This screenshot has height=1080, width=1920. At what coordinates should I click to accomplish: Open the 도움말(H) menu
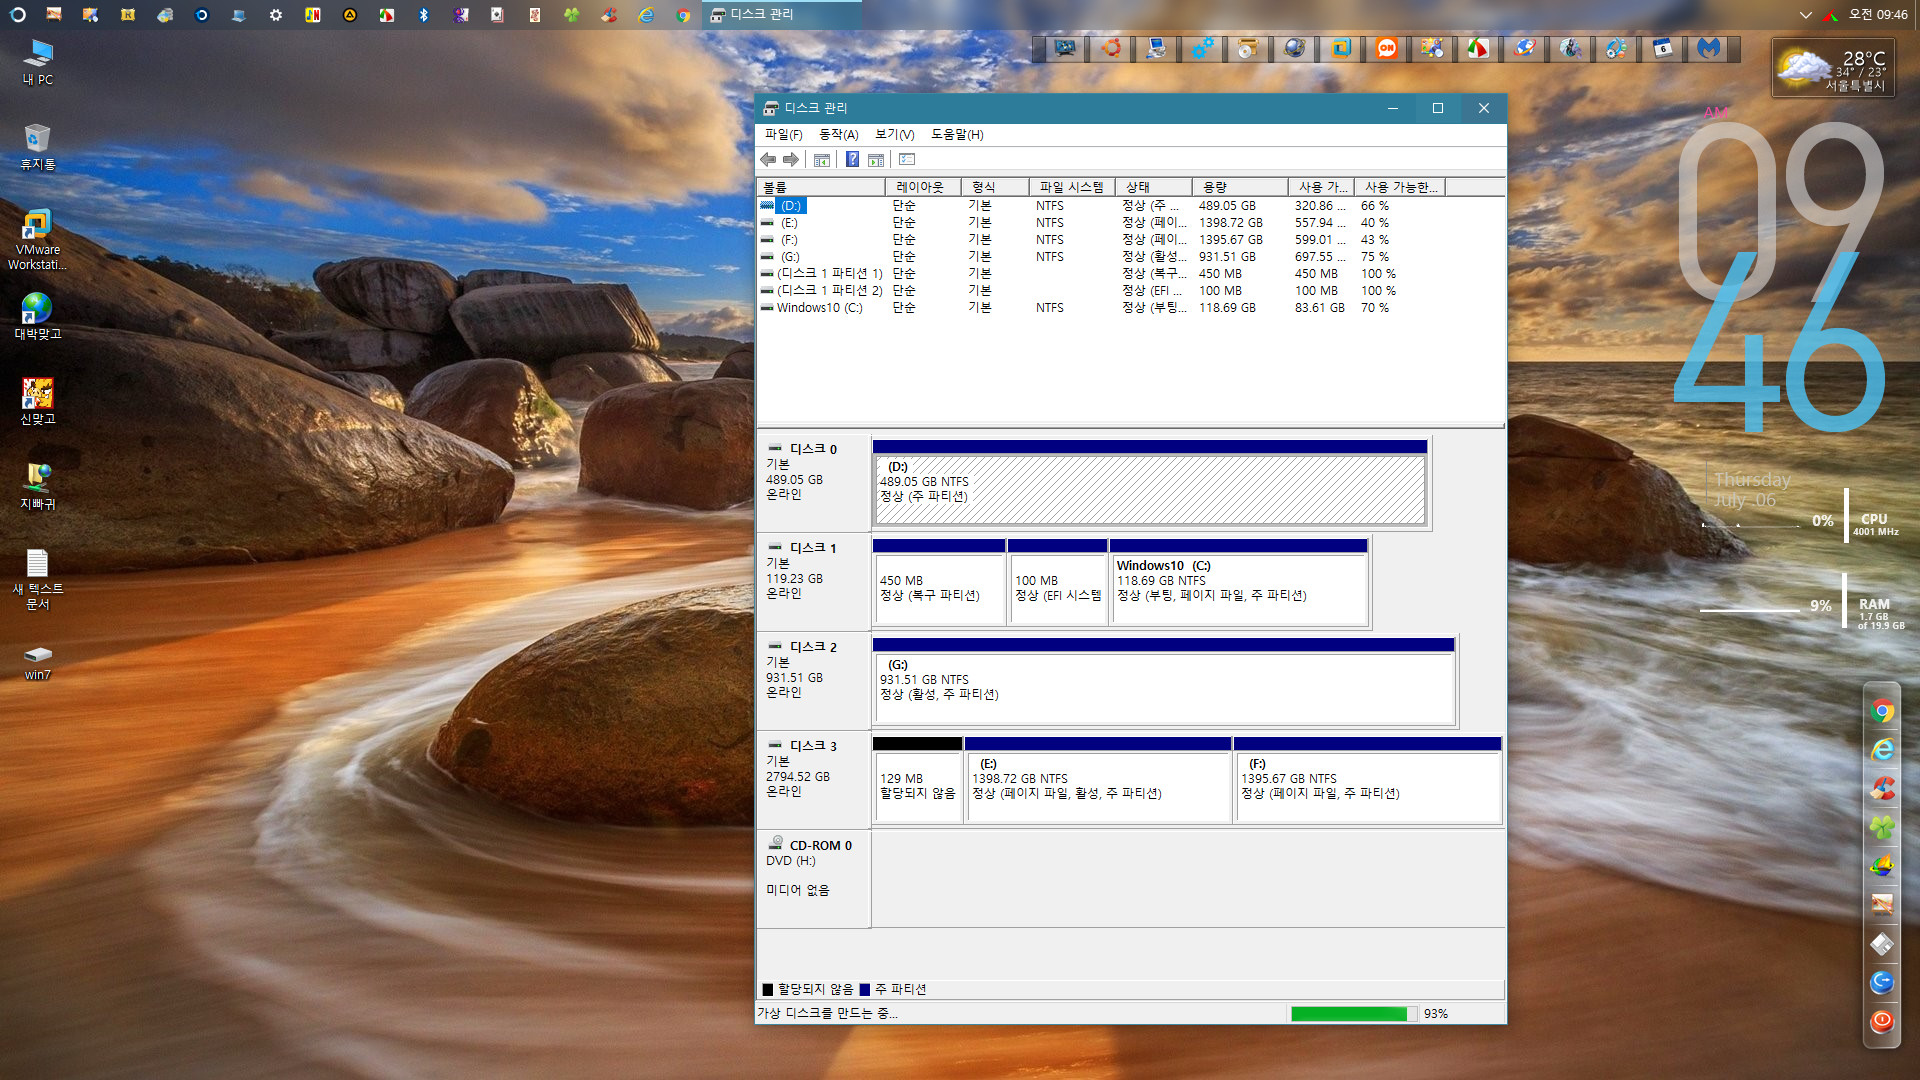point(957,134)
